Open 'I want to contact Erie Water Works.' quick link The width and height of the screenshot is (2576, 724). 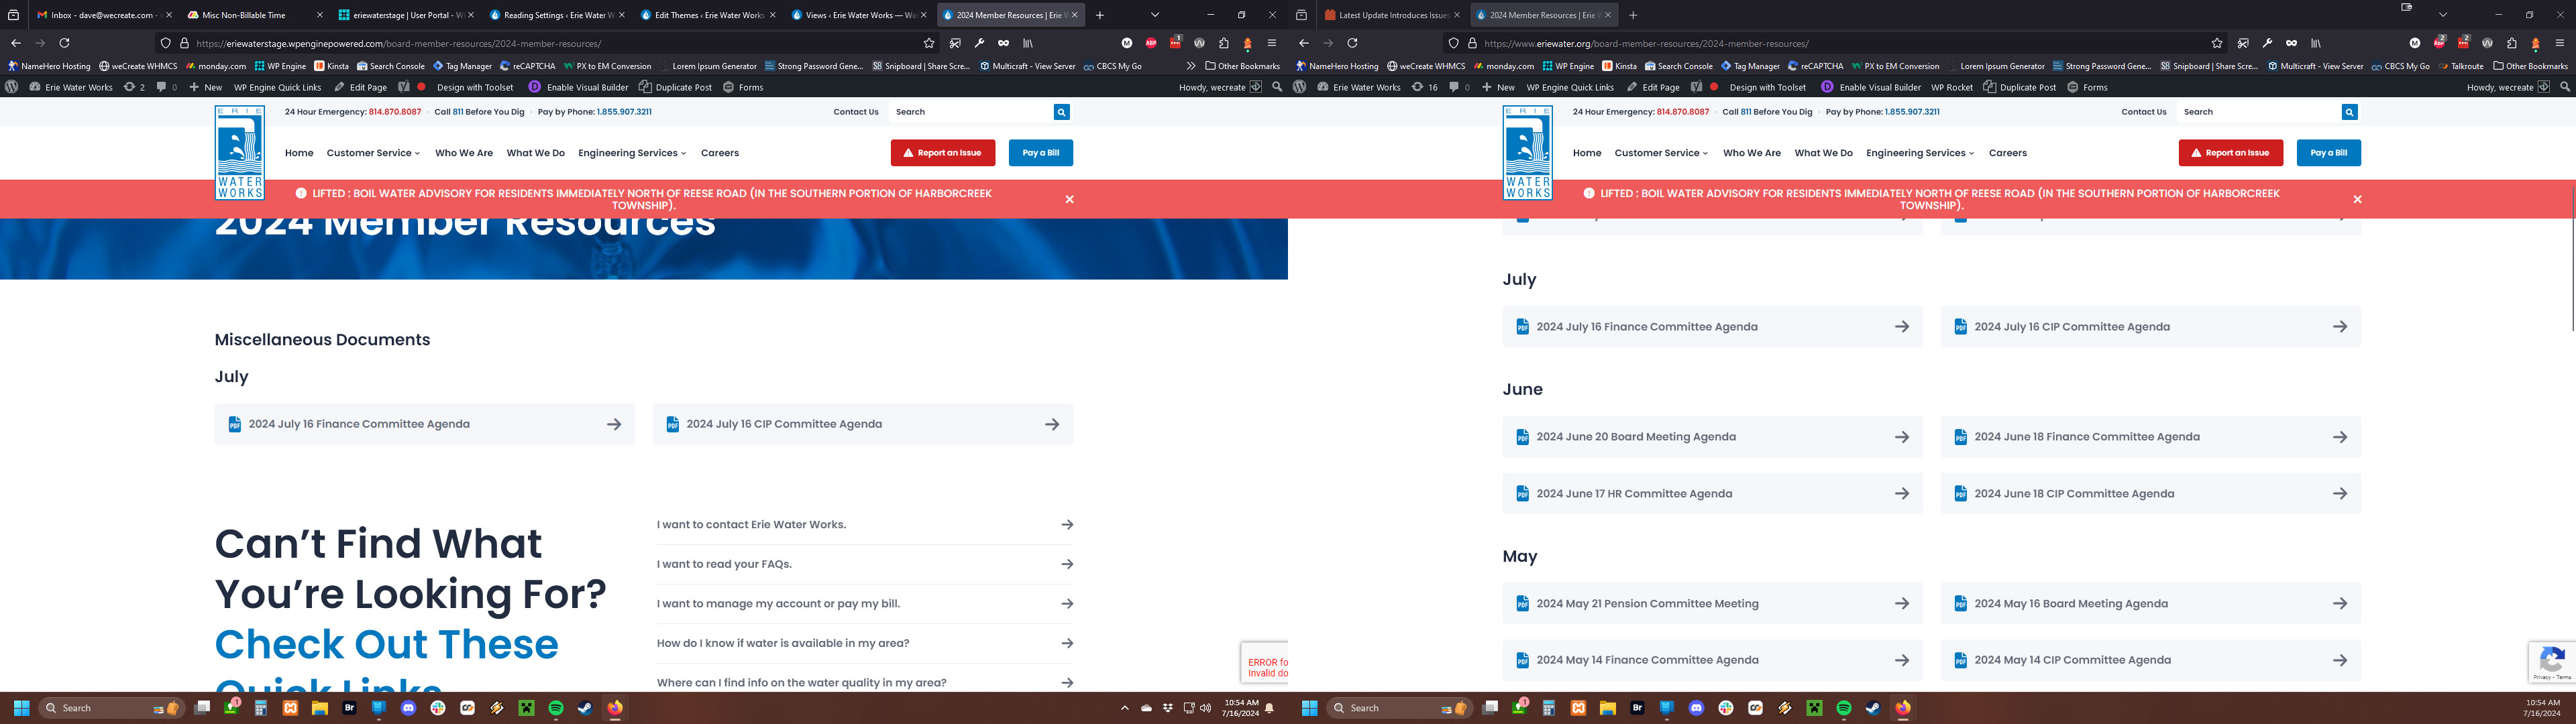tap(865, 525)
